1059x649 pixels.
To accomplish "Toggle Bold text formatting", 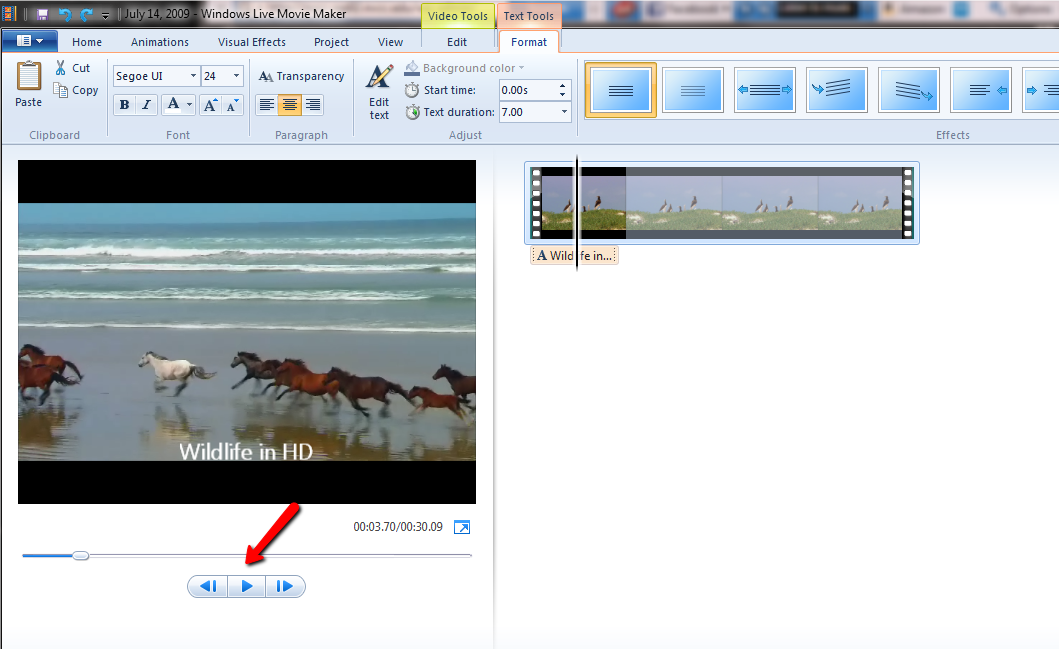I will 124,105.
